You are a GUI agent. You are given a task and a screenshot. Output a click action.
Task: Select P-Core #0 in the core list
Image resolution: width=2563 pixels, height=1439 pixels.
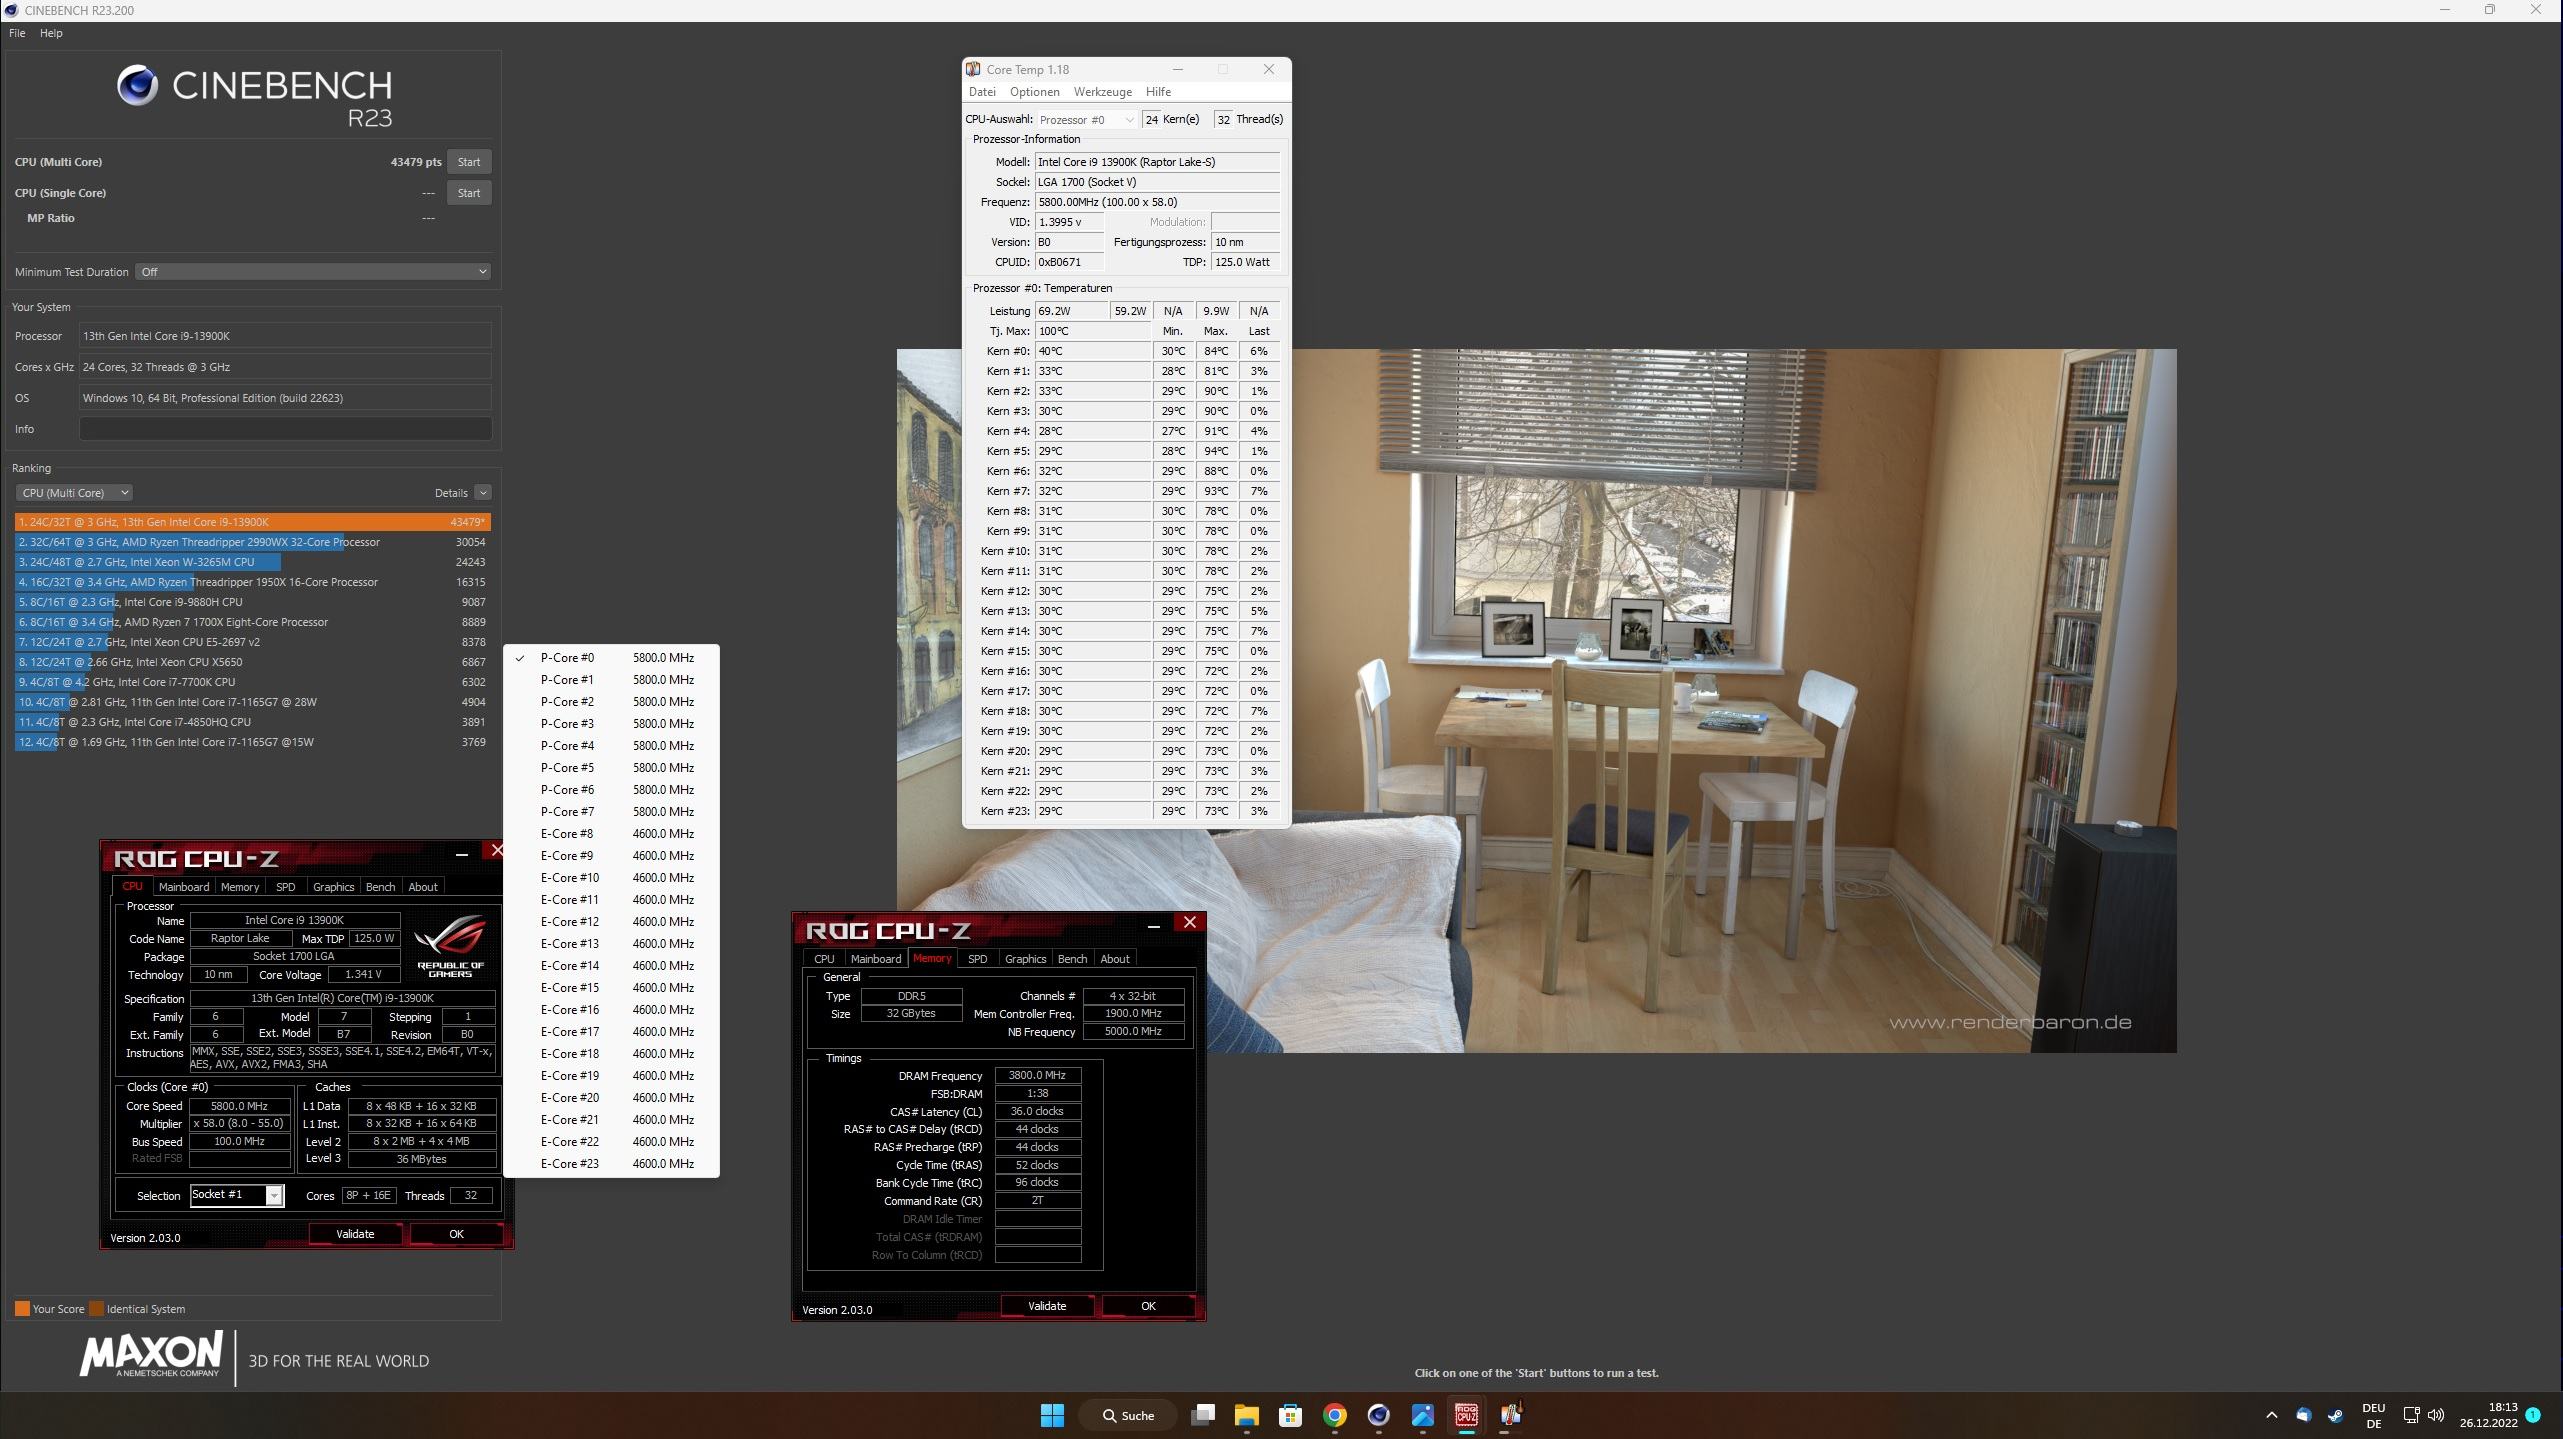pos(611,658)
